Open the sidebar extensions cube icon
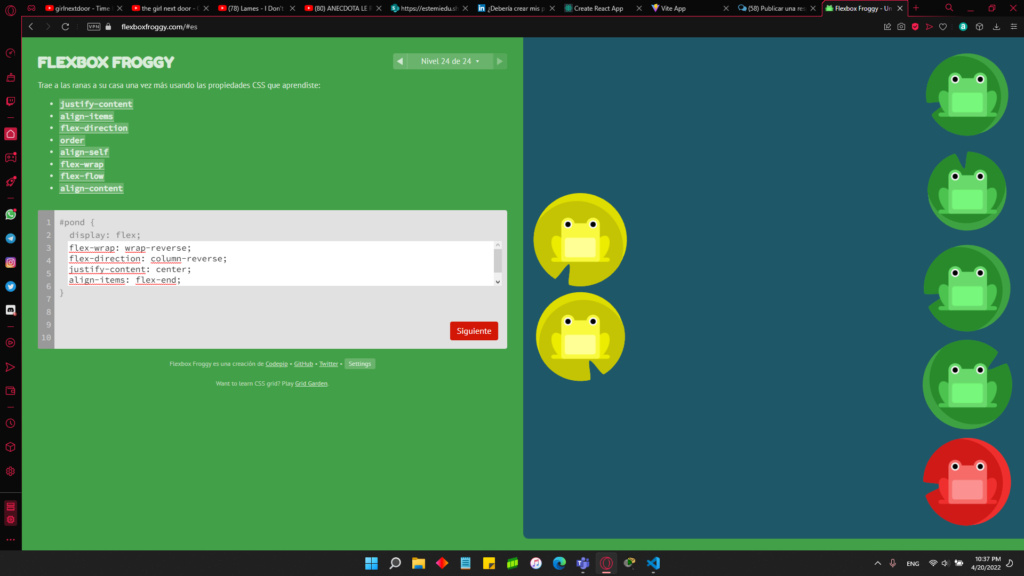The image size is (1024, 576). click(10, 447)
